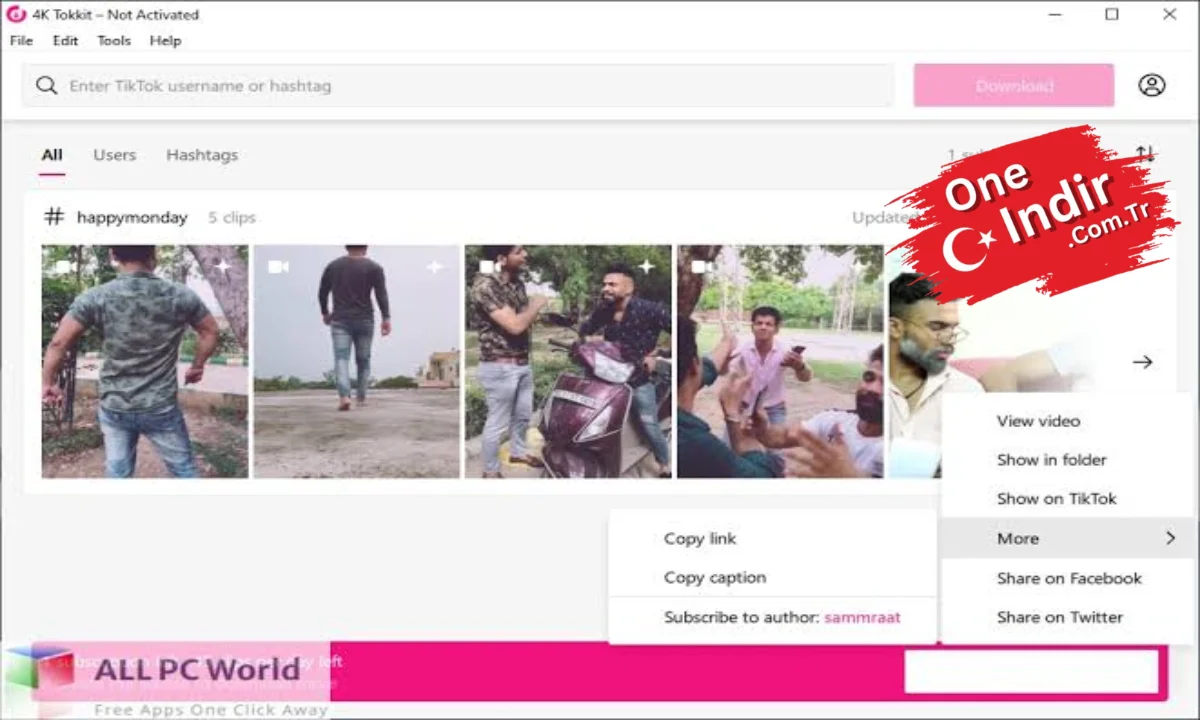This screenshot has width=1200, height=720.
Task: Choose Copy link in submenu
Action: pos(772,538)
